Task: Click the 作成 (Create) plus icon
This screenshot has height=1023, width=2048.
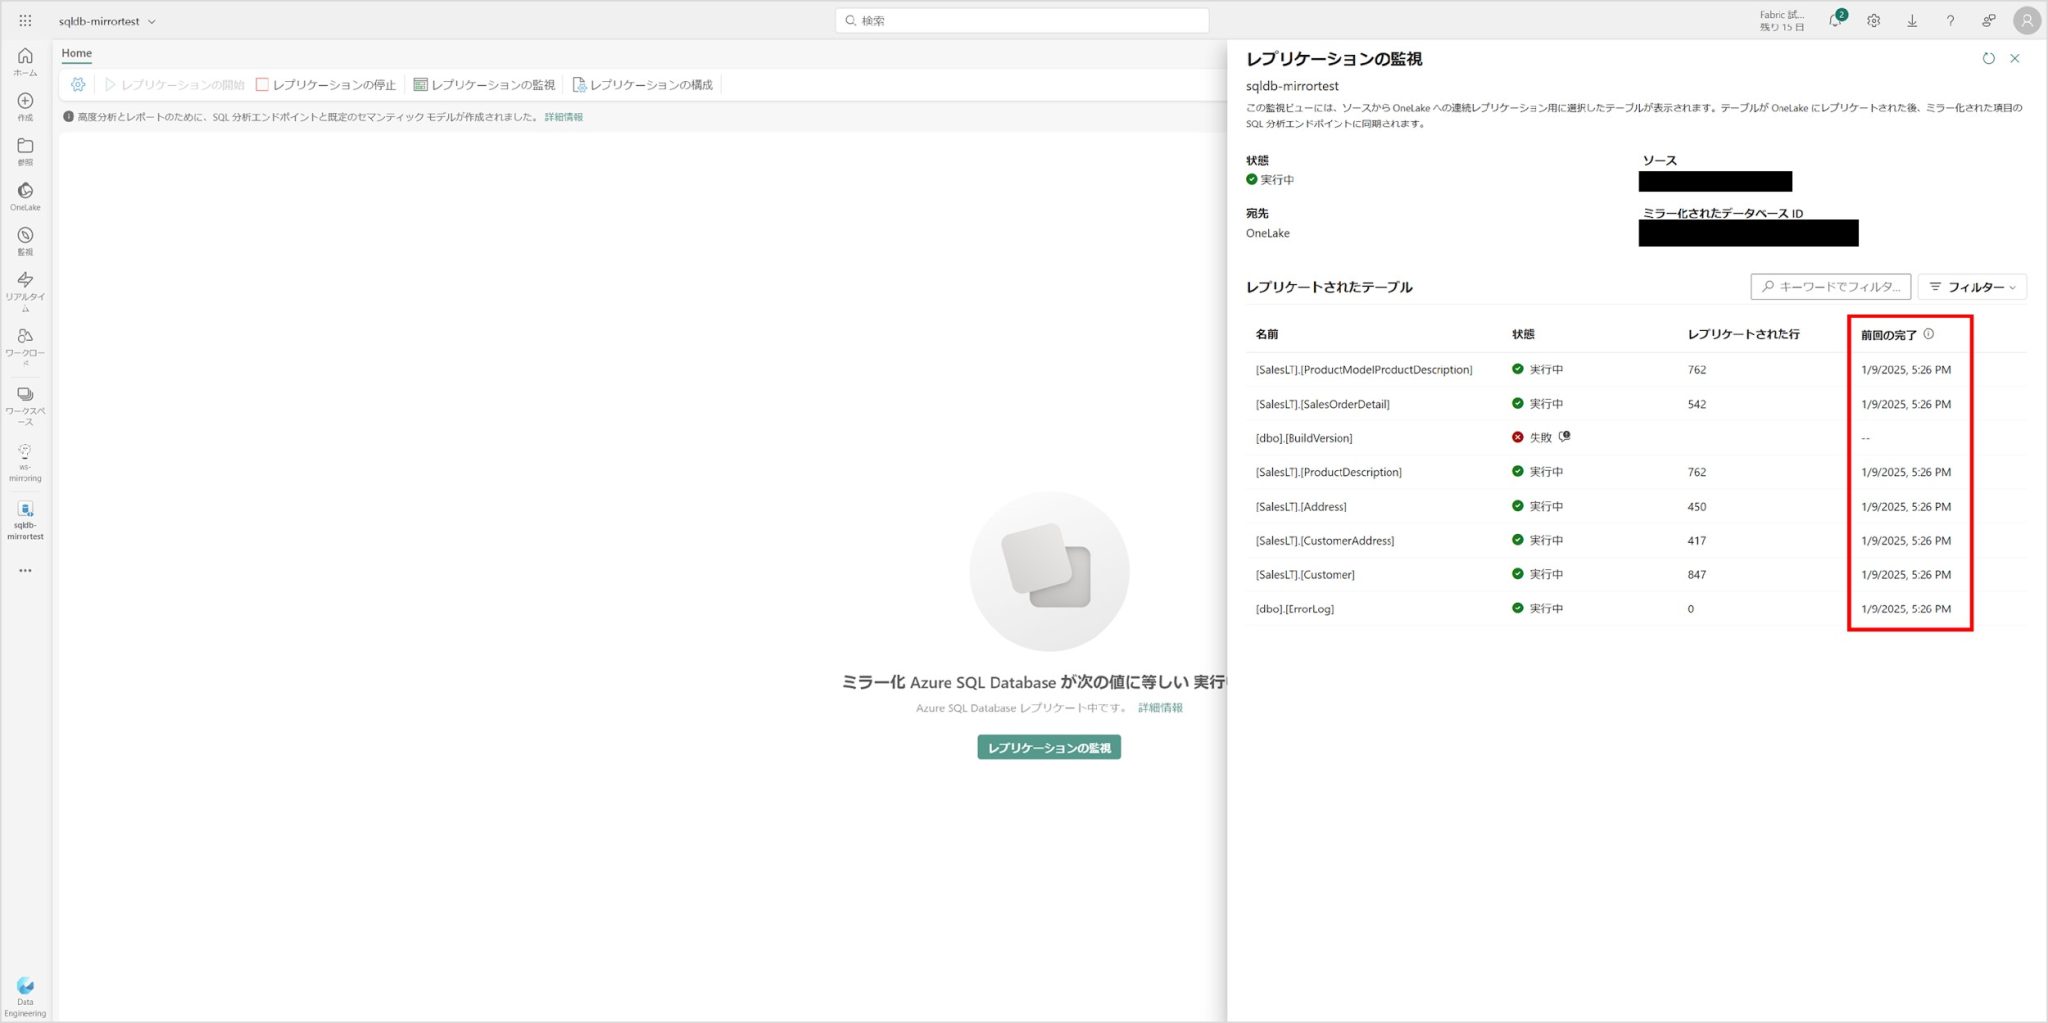Action: pyautogui.click(x=25, y=101)
